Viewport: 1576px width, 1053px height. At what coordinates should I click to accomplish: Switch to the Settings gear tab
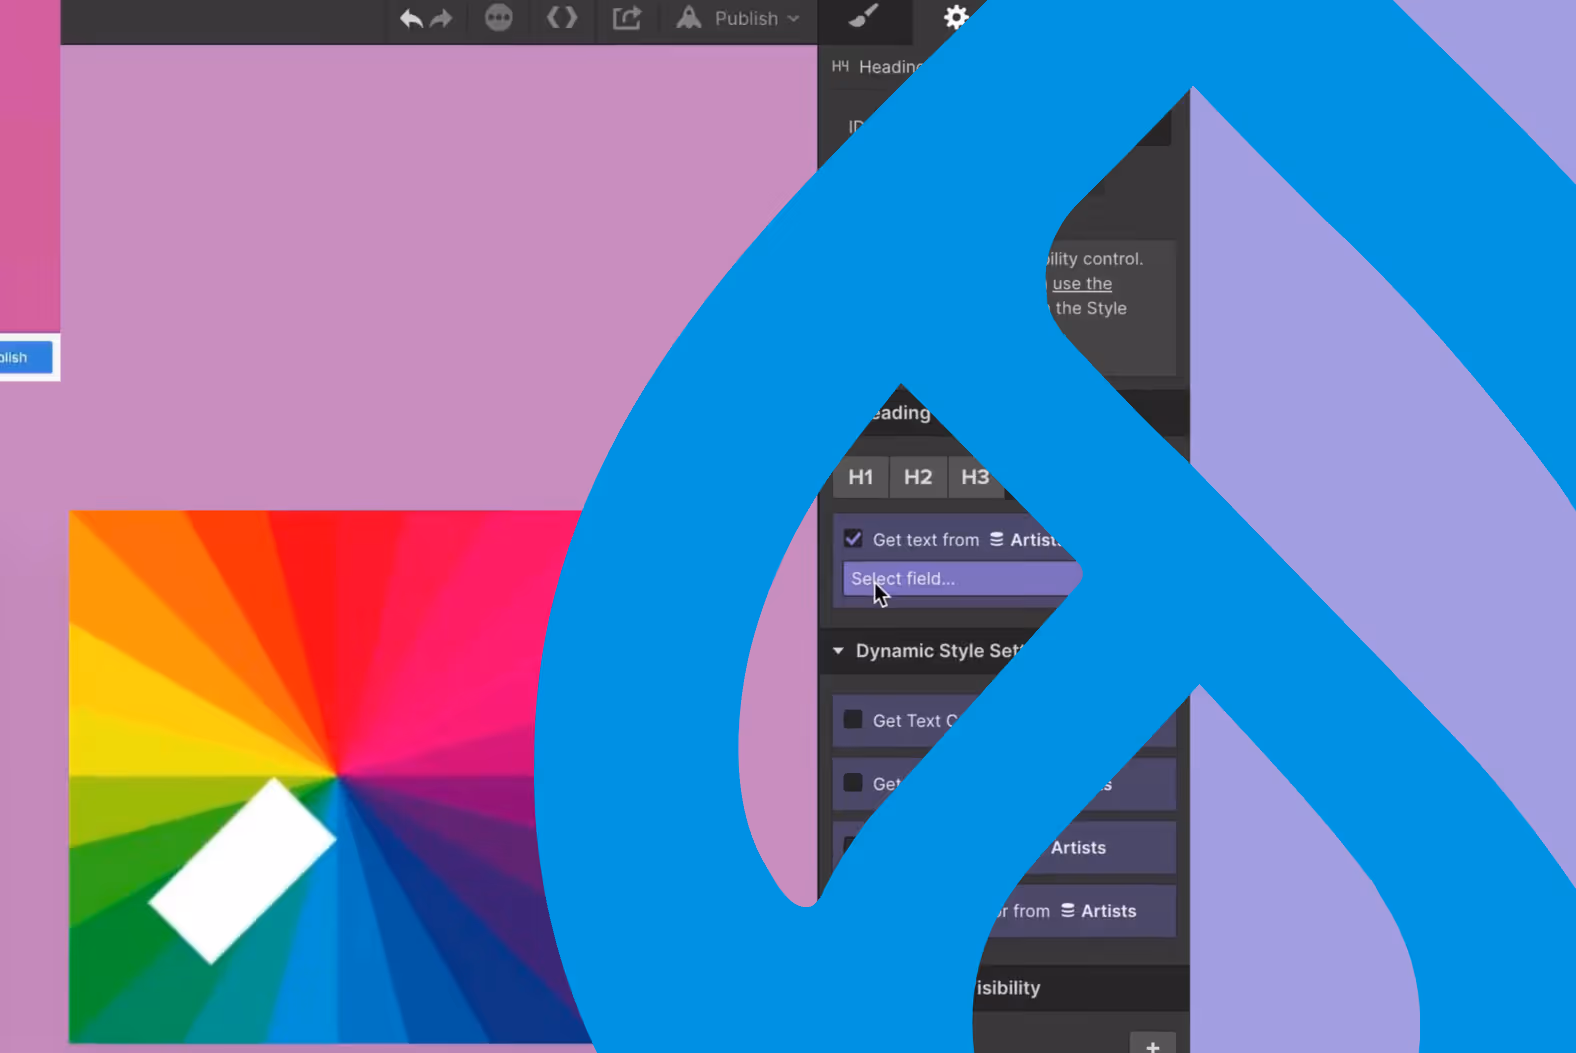(956, 17)
